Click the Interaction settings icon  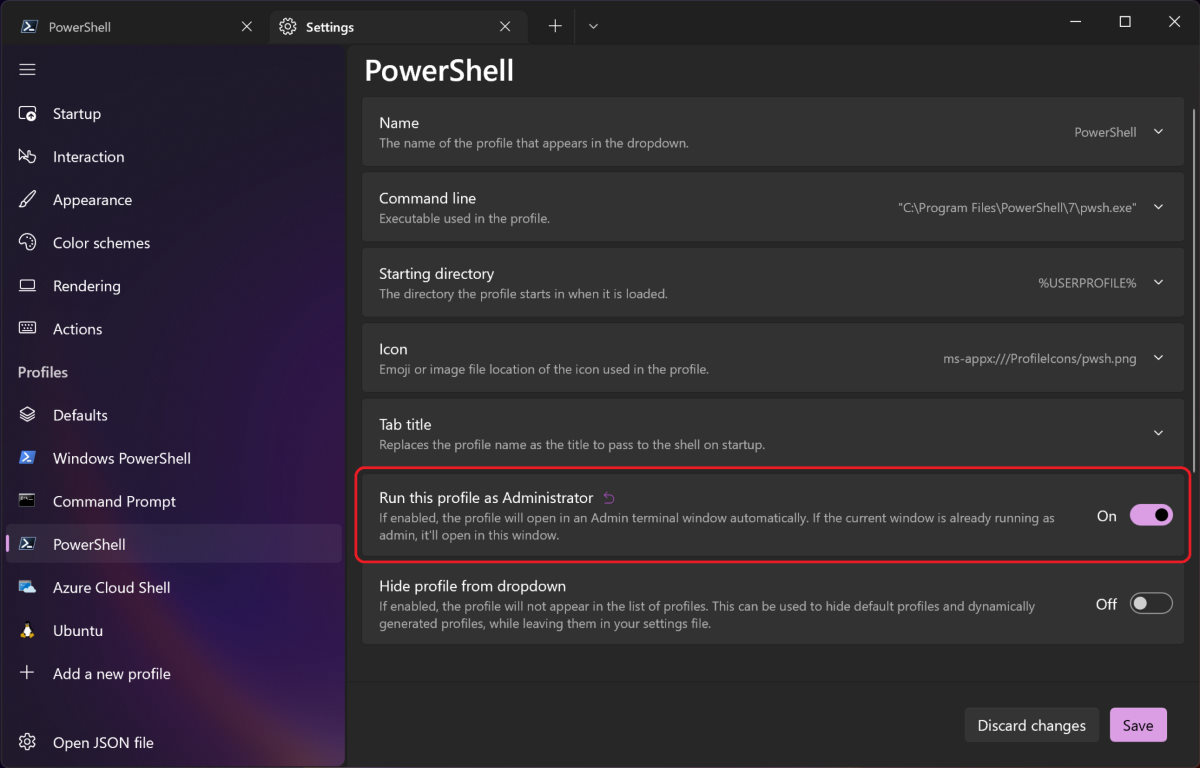point(28,156)
